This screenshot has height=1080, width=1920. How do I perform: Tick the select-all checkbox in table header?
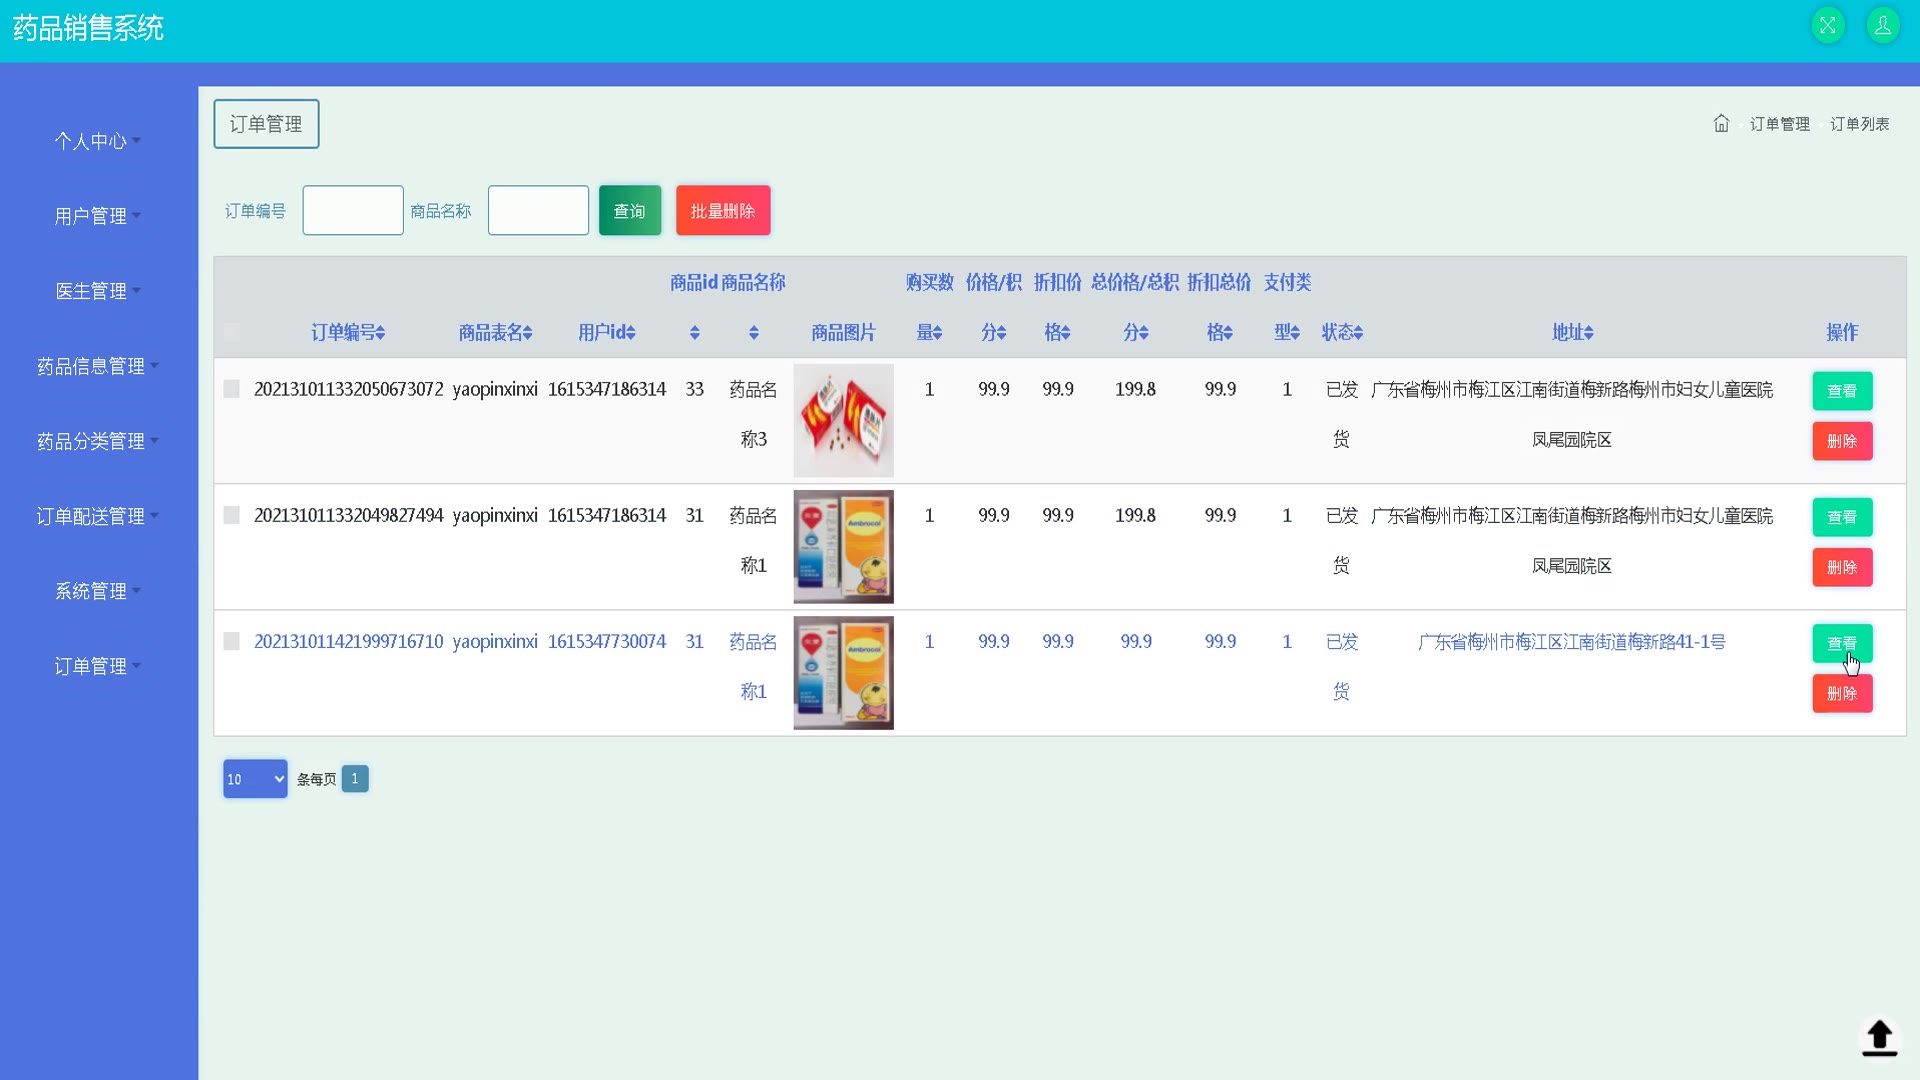(x=231, y=332)
